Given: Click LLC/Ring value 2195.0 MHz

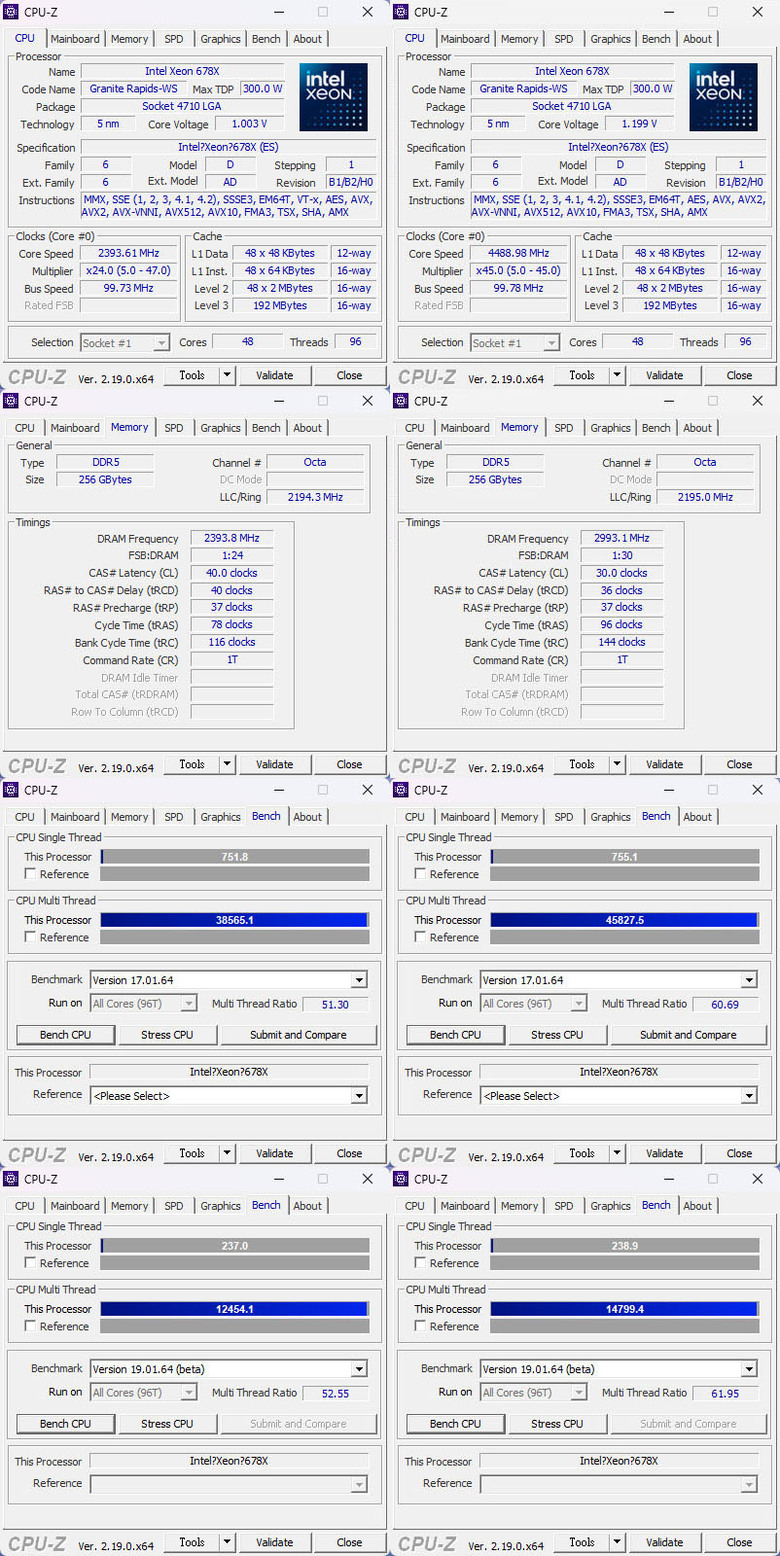Looking at the screenshot, I should click(x=705, y=497).
